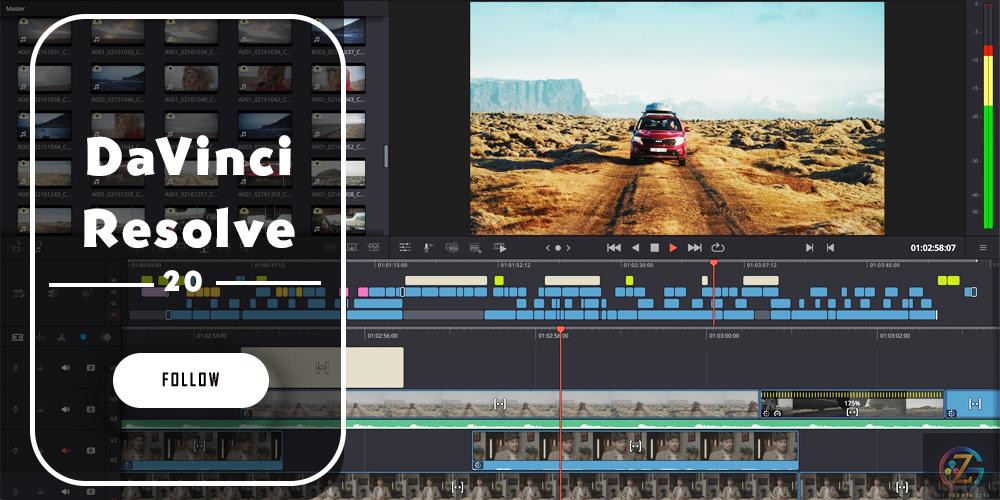Select the 175% retimed clip

click(x=852, y=404)
